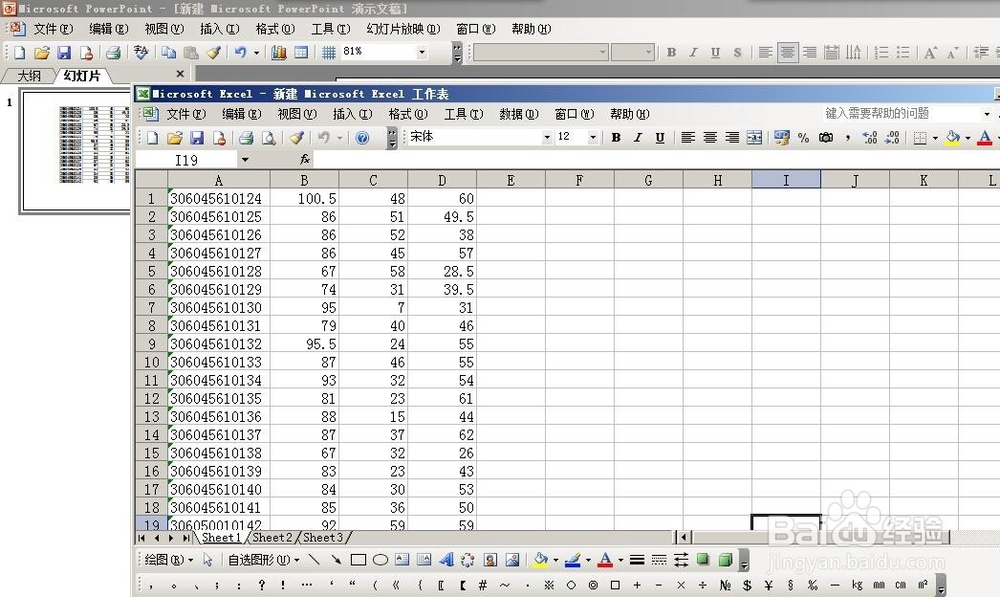The height and width of the screenshot is (597, 1000).
Task: Open Excel 数据 menu
Action: [x=518, y=114]
